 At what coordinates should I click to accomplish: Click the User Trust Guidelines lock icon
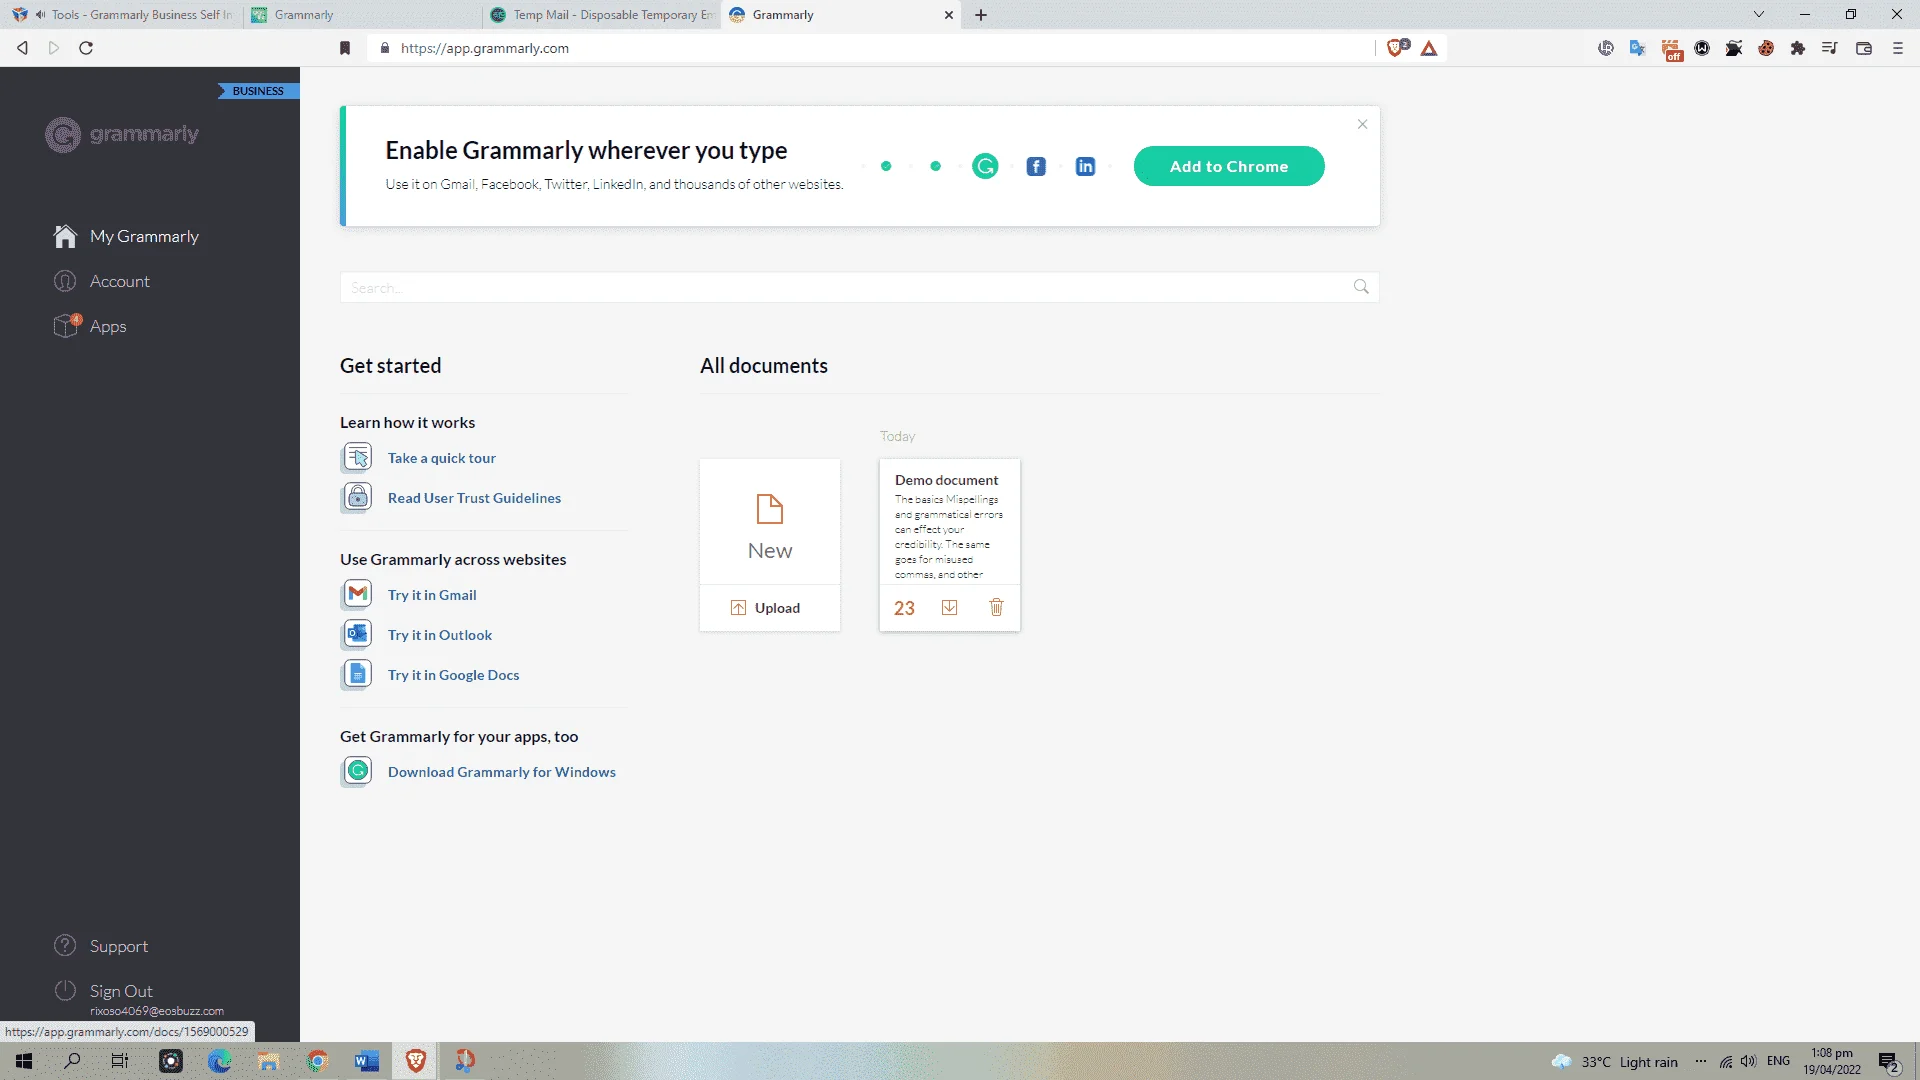coord(357,497)
